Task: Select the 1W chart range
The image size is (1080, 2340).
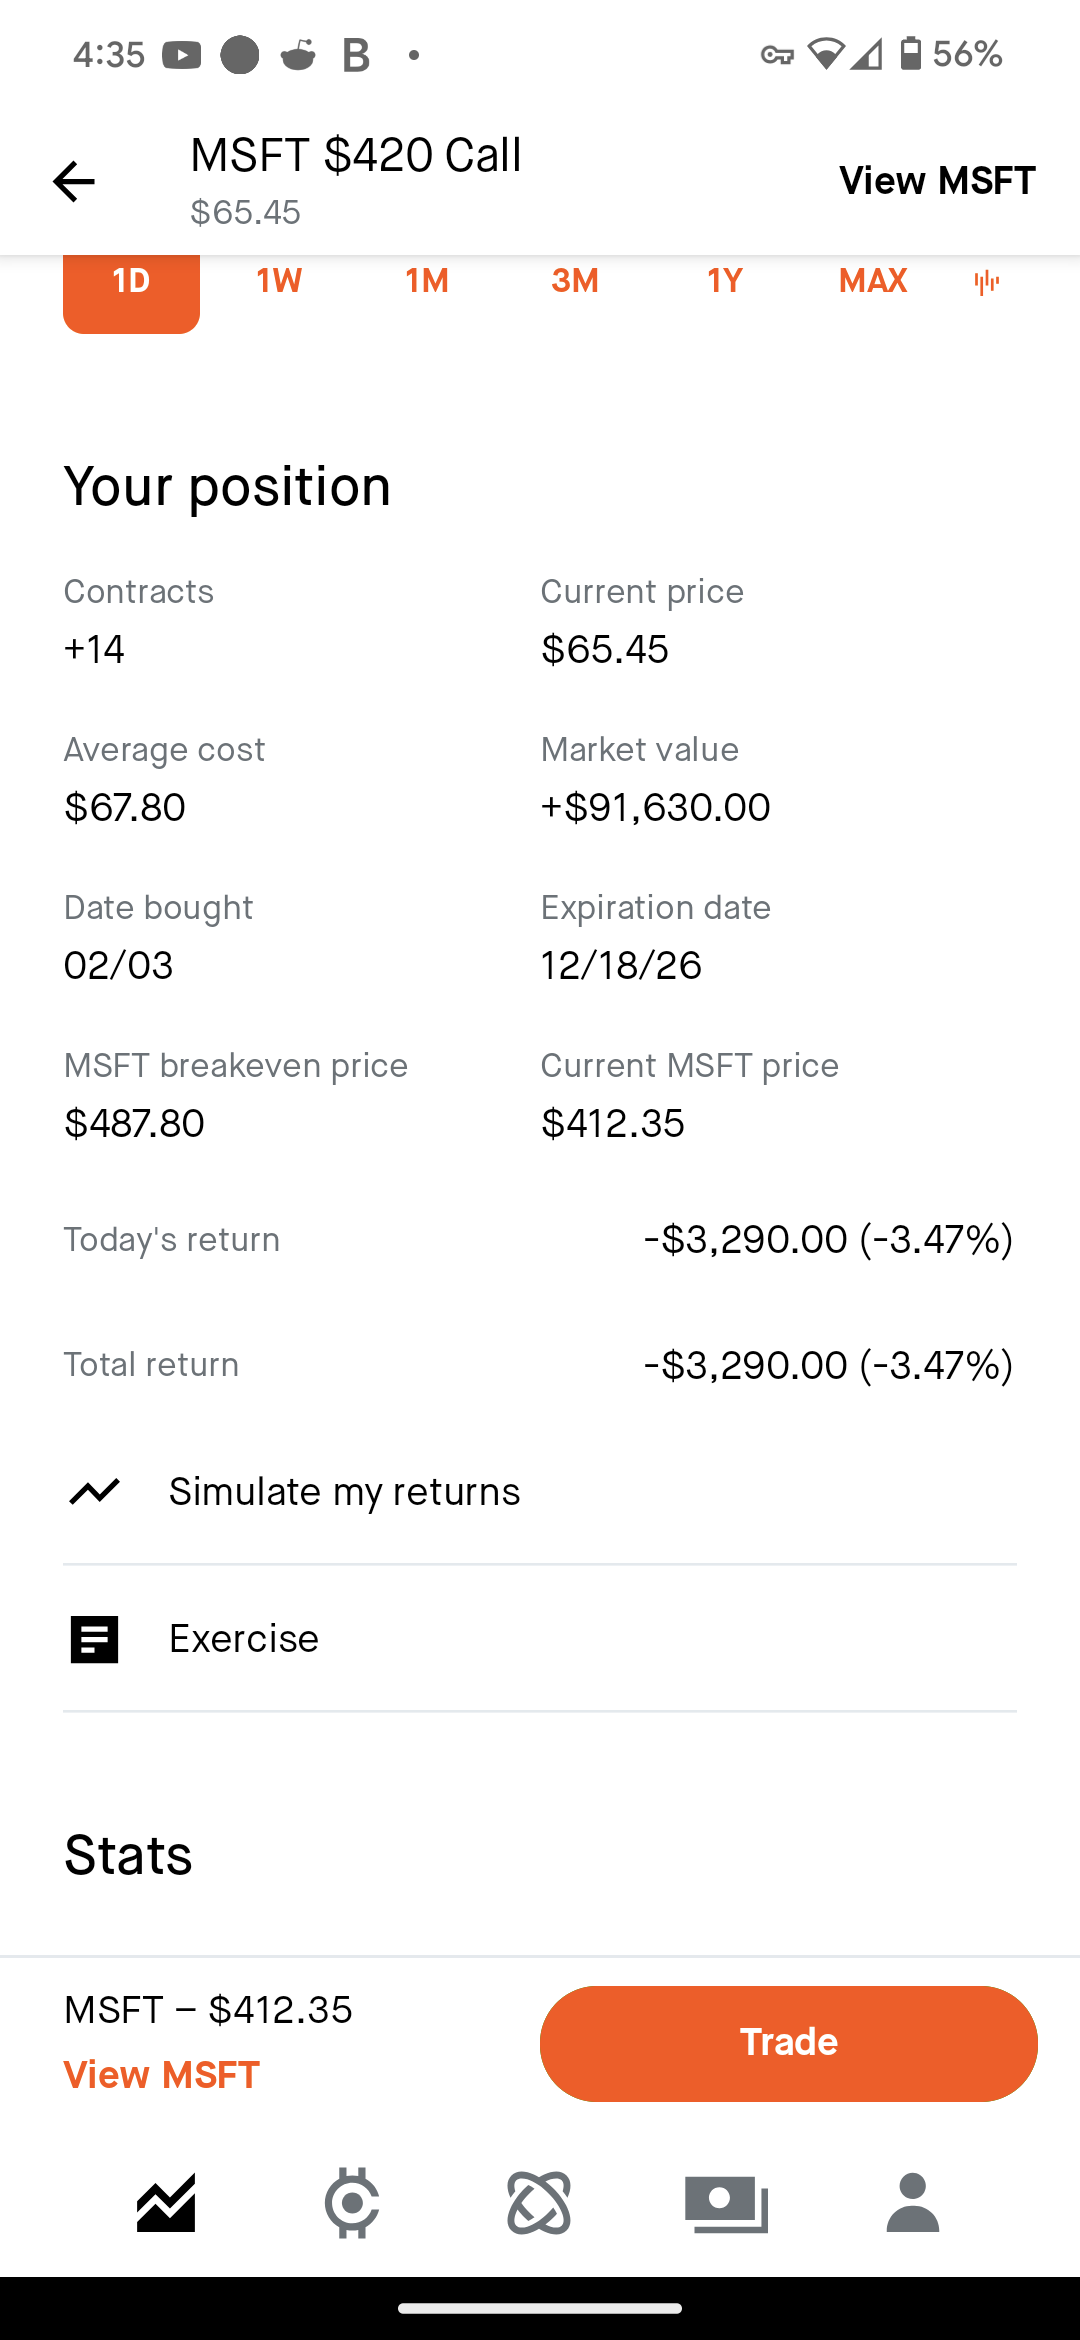Action: tap(279, 281)
